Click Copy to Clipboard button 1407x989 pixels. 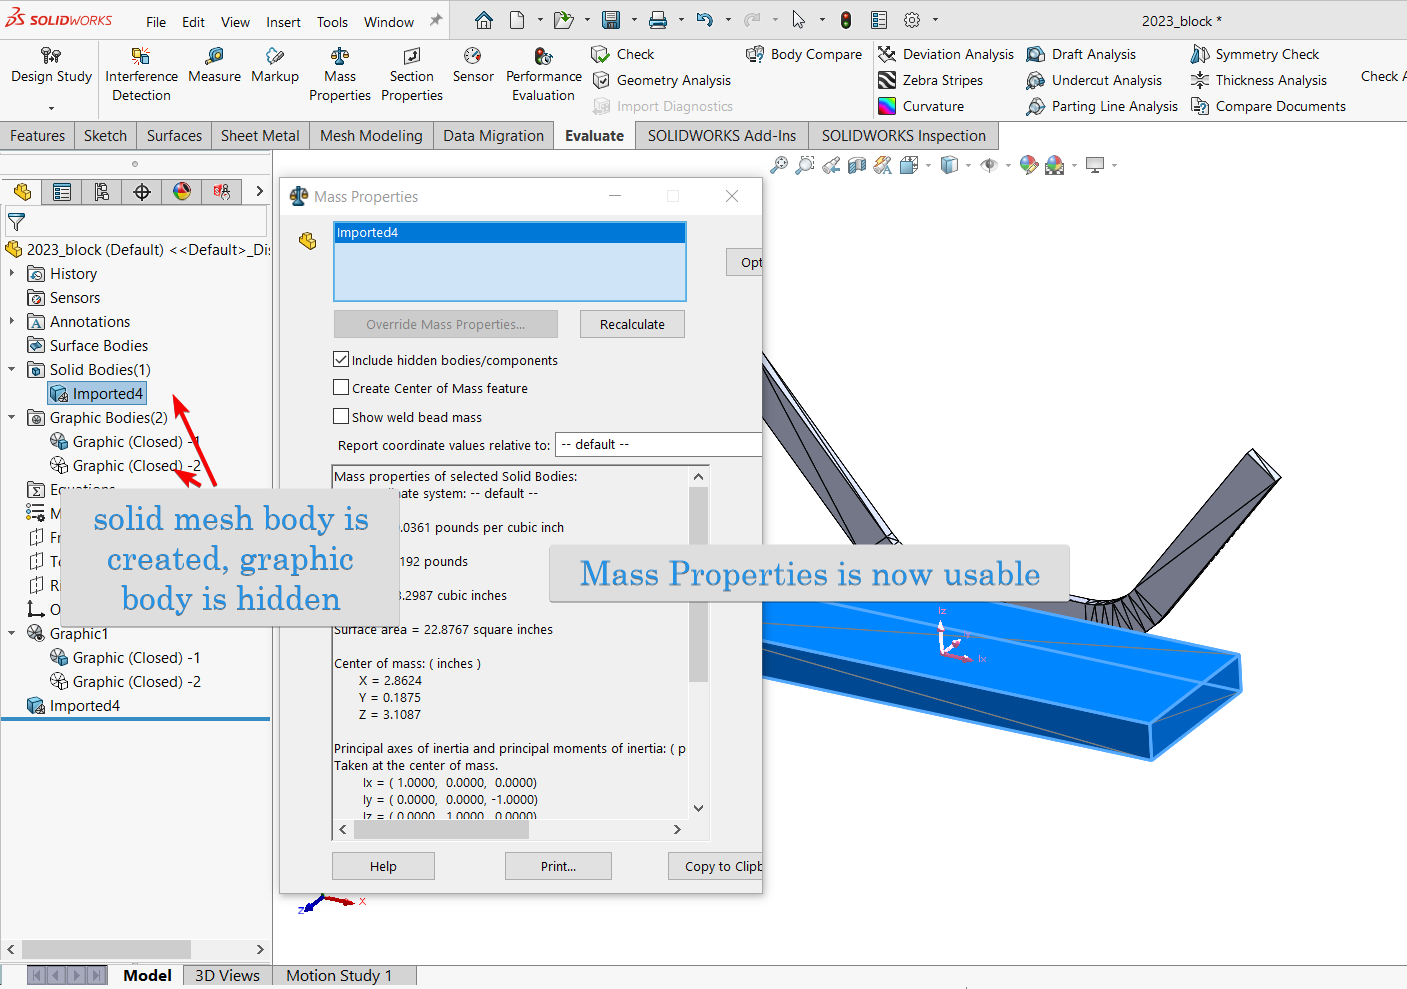click(x=715, y=866)
